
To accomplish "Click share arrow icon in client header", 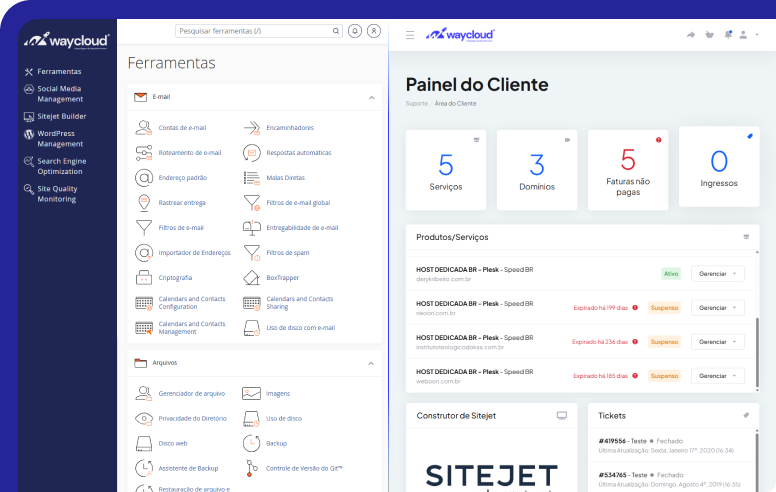I will coord(691,35).
